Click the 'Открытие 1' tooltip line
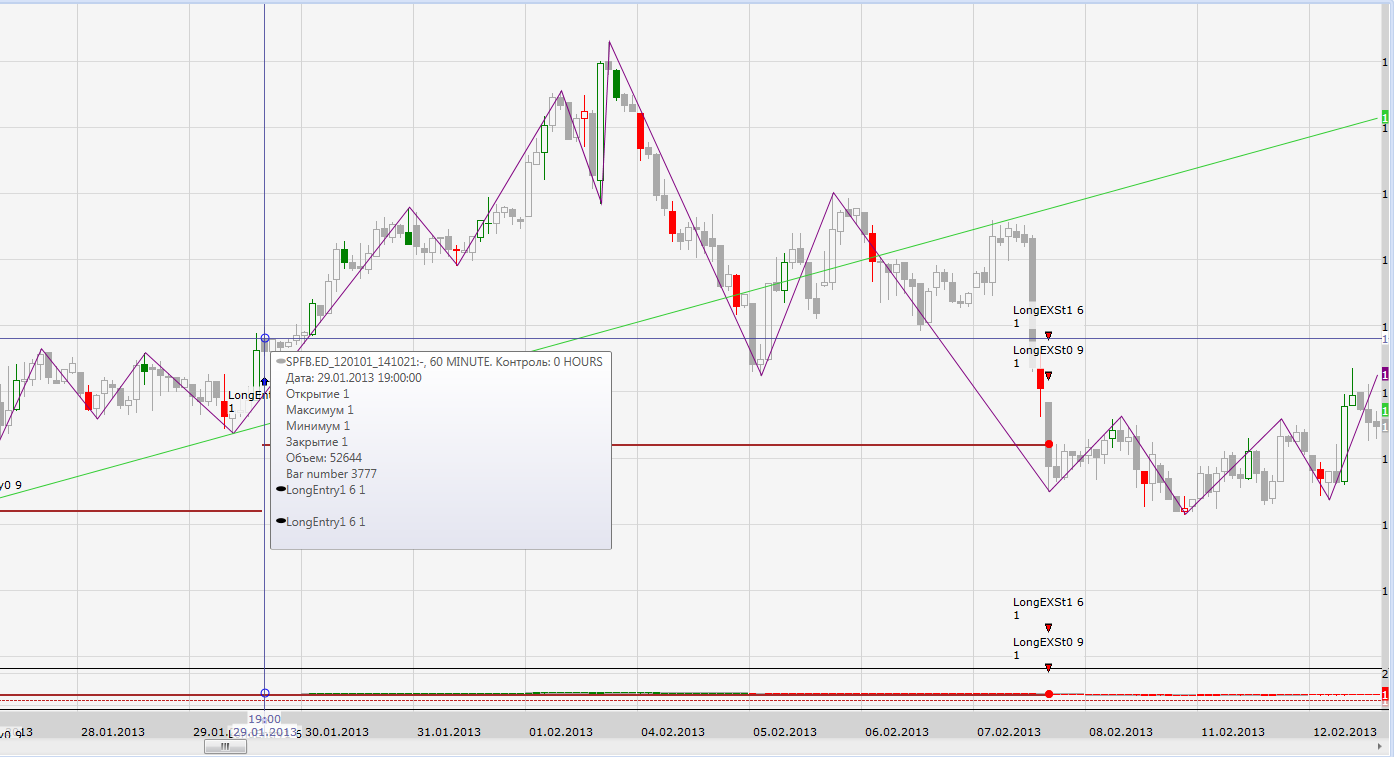Screen dimensions: 1394x757 pyautogui.click(x=318, y=394)
